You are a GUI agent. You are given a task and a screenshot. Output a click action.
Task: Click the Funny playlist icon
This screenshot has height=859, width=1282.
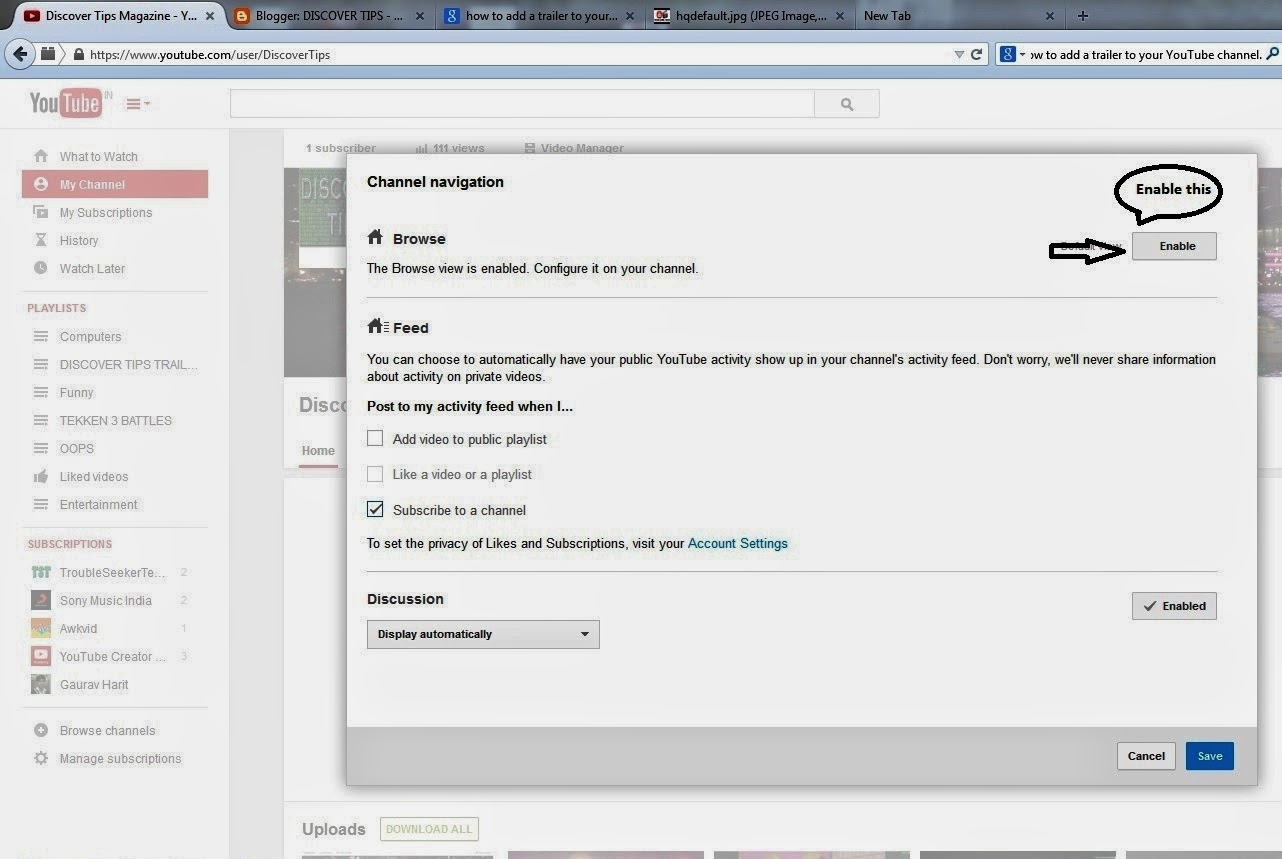41,392
